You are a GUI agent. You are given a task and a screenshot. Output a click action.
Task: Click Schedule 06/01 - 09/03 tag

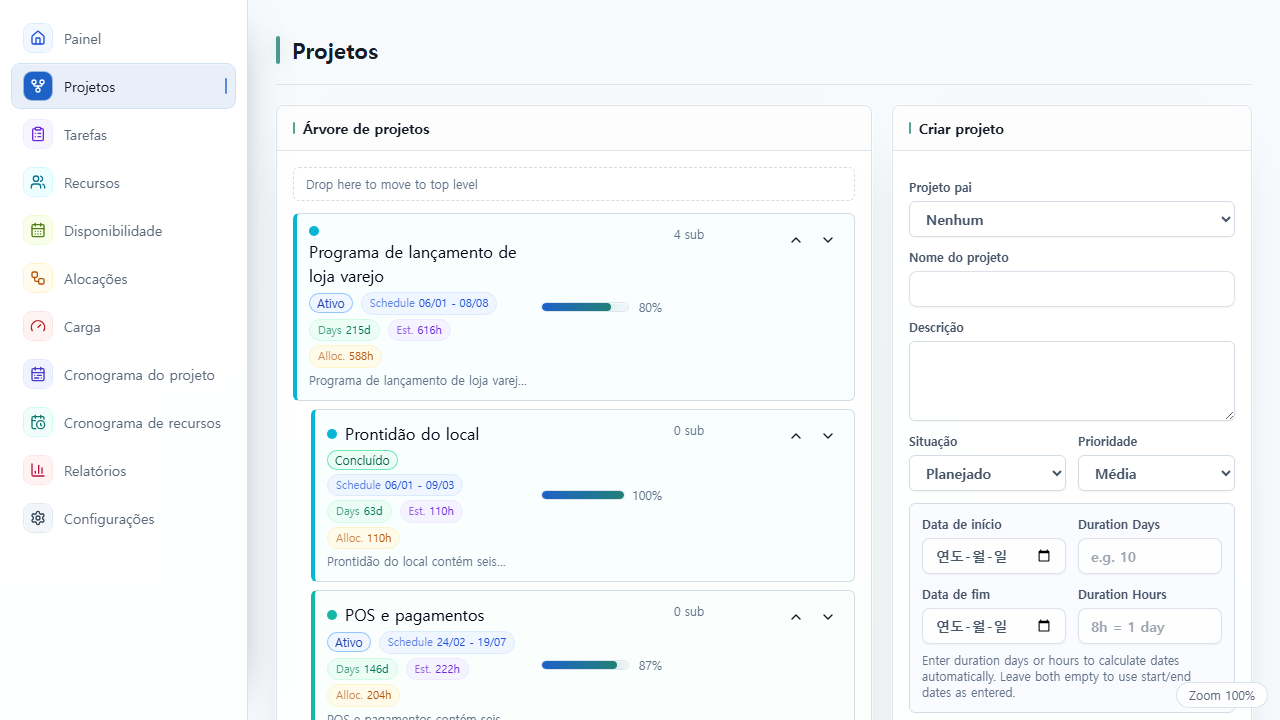pyautogui.click(x=395, y=485)
